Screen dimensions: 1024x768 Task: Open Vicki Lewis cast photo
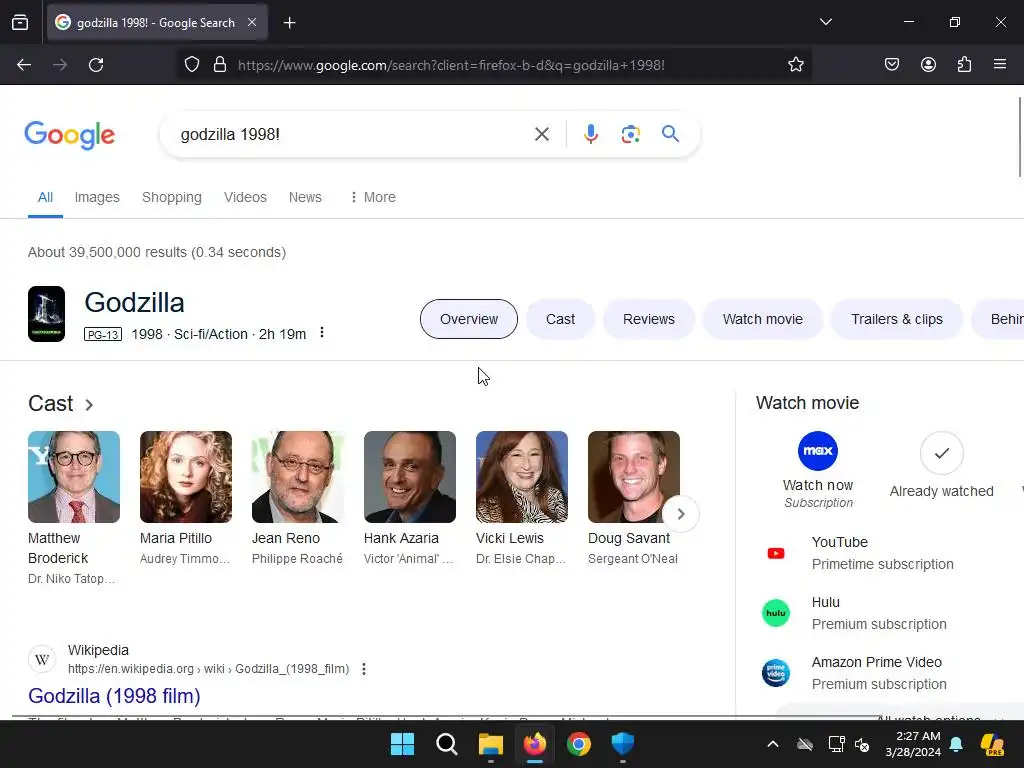tap(522, 477)
